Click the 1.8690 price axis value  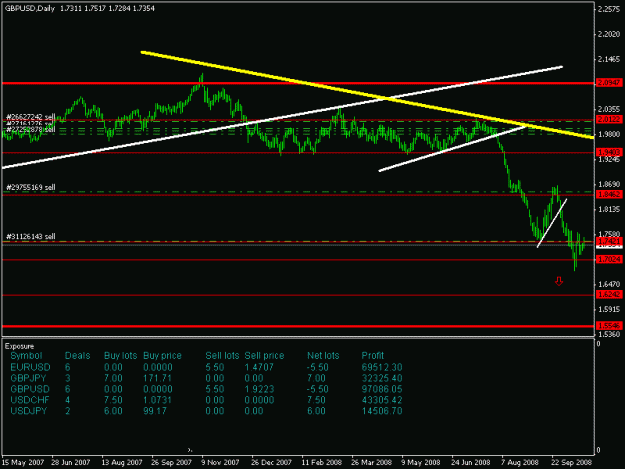tap(609, 184)
